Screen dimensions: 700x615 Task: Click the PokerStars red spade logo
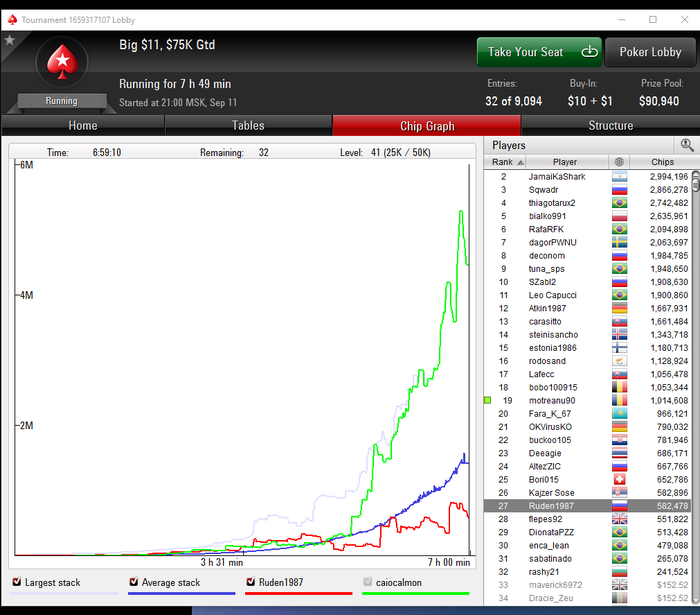tap(62, 62)
